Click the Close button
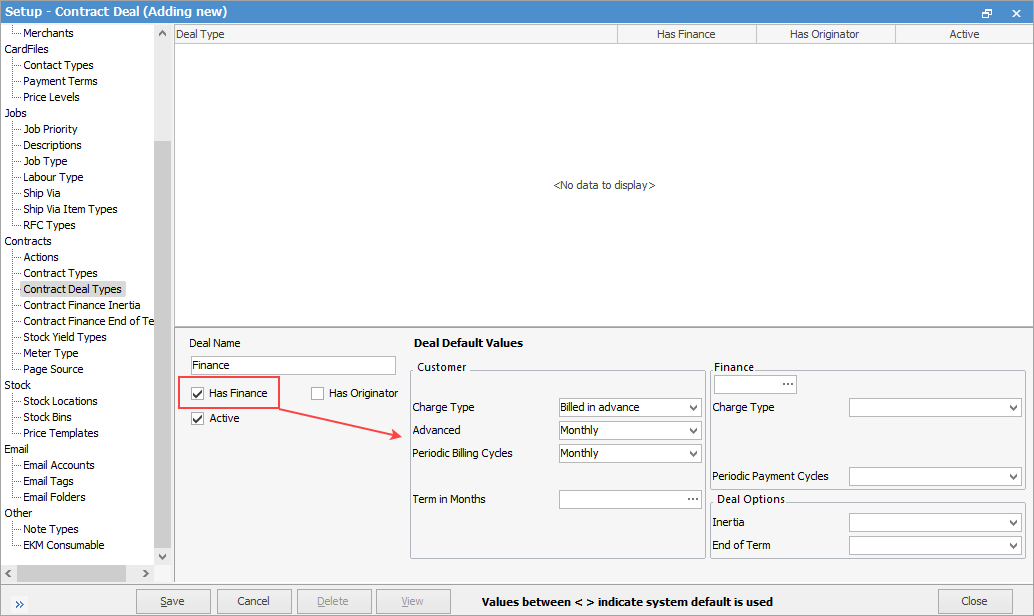 tap(975, 601)
